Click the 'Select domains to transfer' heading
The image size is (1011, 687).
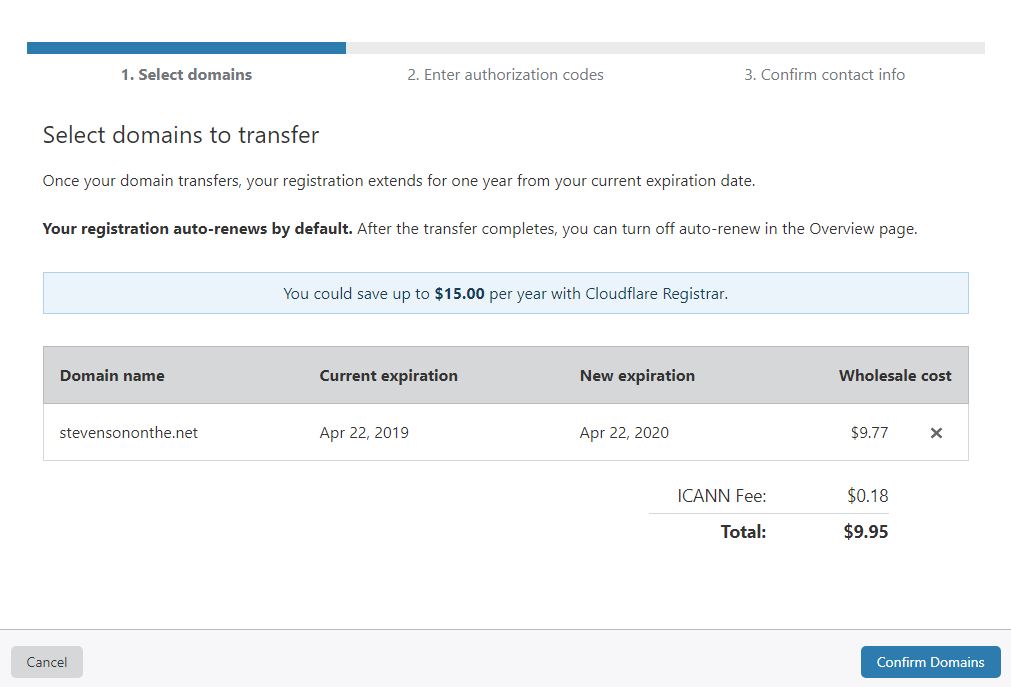181,135
